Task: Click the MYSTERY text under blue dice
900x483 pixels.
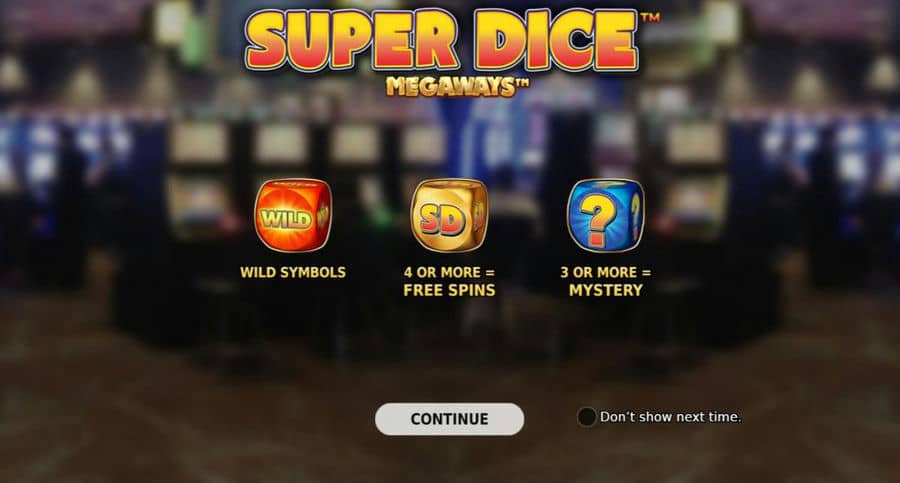Action: tap(606, 291)
